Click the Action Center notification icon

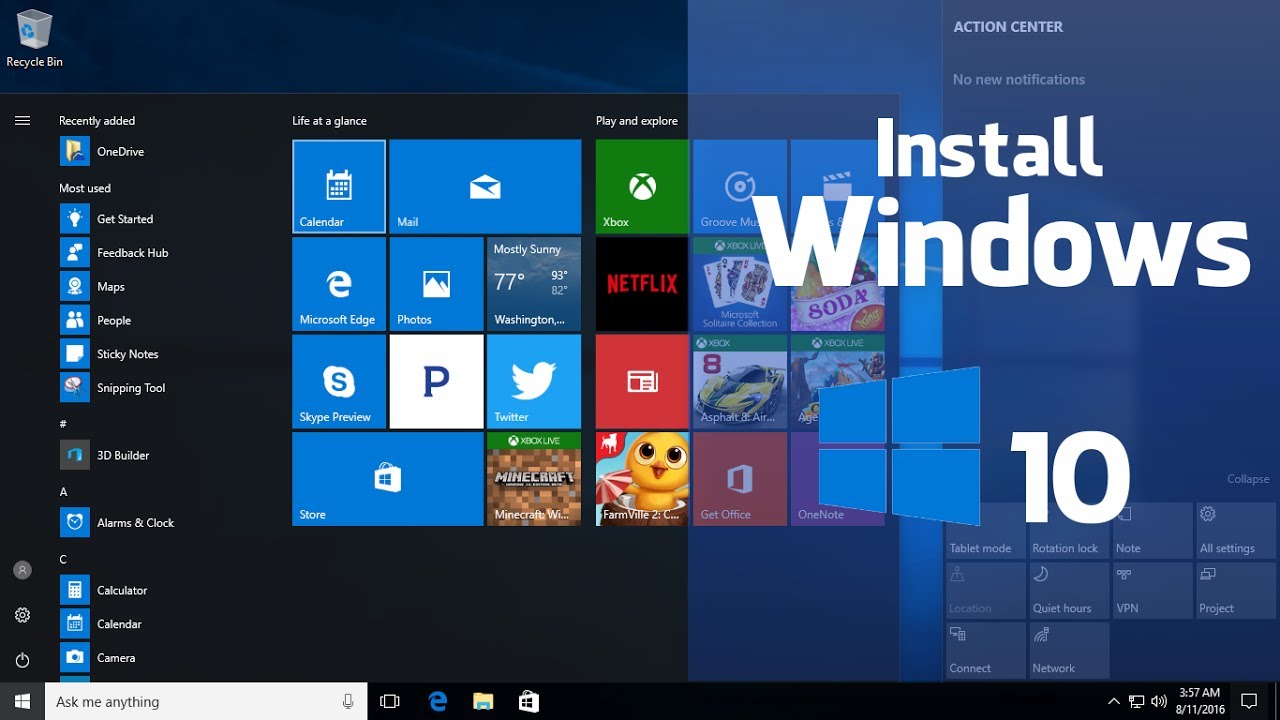(x=1249, y=701)
